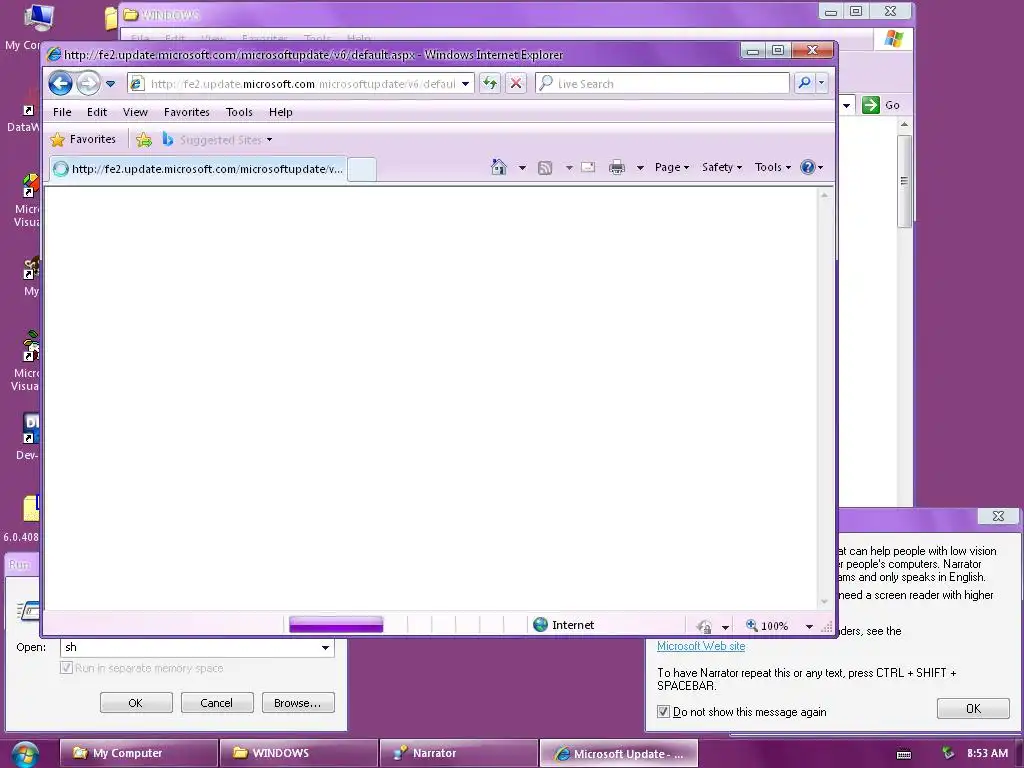Expand the address bar URL history dropdown

[x=465, y=84]
